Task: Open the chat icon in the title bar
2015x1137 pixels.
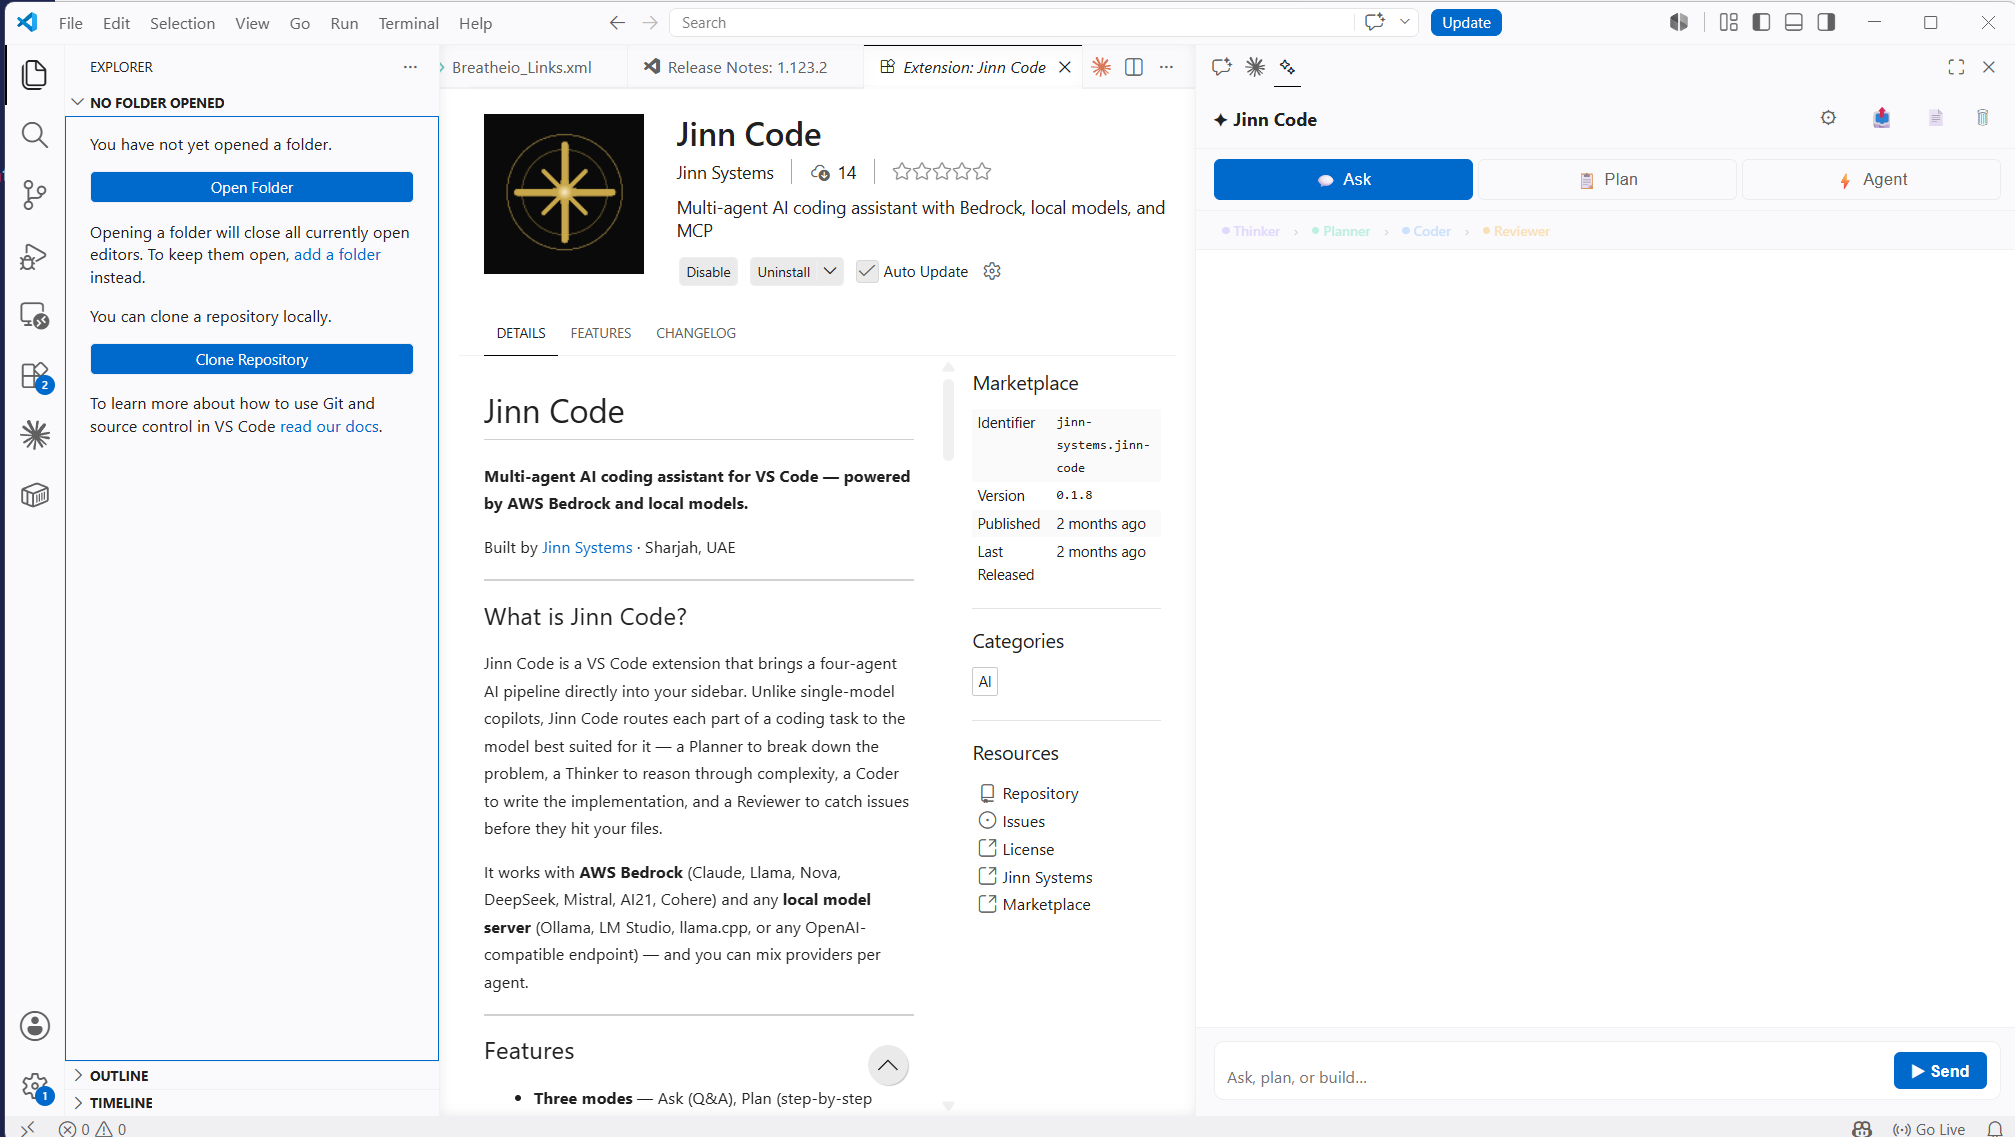Action: click(1375, 22)
